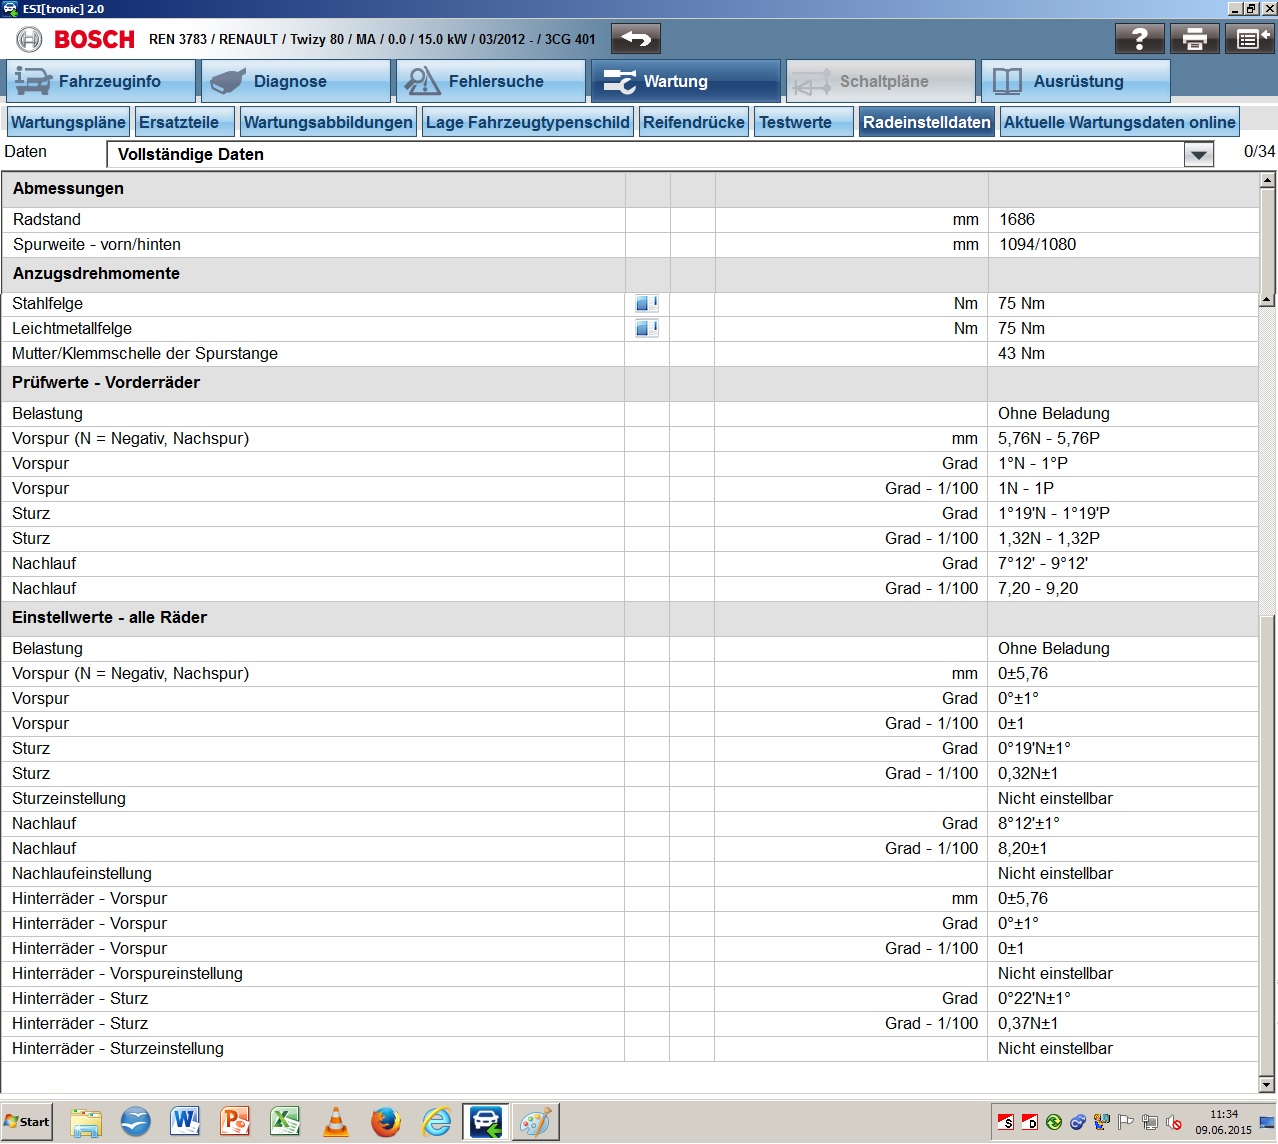
Task: Select the Fehlersuche tab
Action: point(490,82)
